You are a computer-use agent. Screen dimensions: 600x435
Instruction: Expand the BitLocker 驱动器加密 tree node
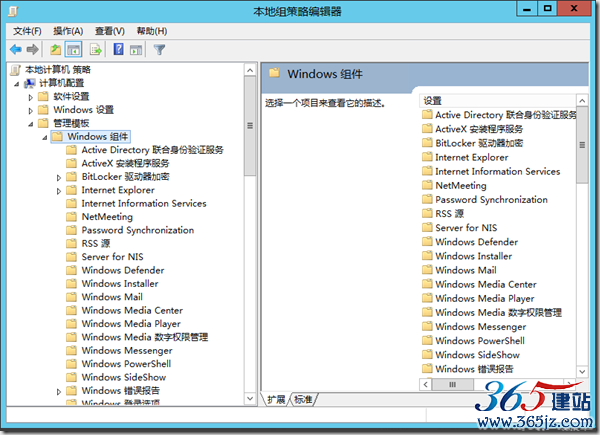tap(59, 177)
